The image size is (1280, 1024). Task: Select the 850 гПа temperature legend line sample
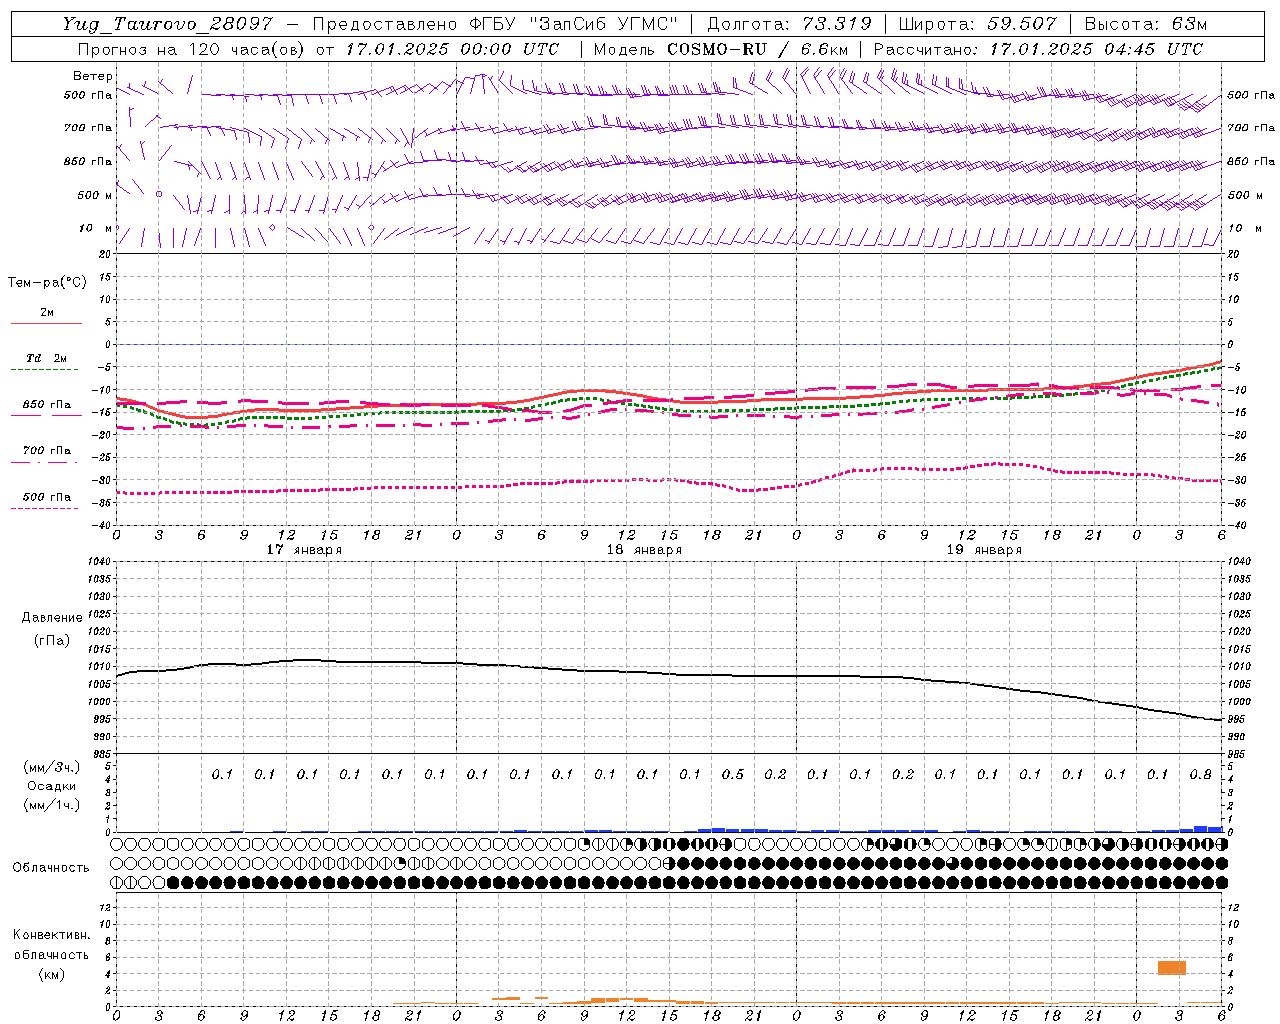[46, 415]
